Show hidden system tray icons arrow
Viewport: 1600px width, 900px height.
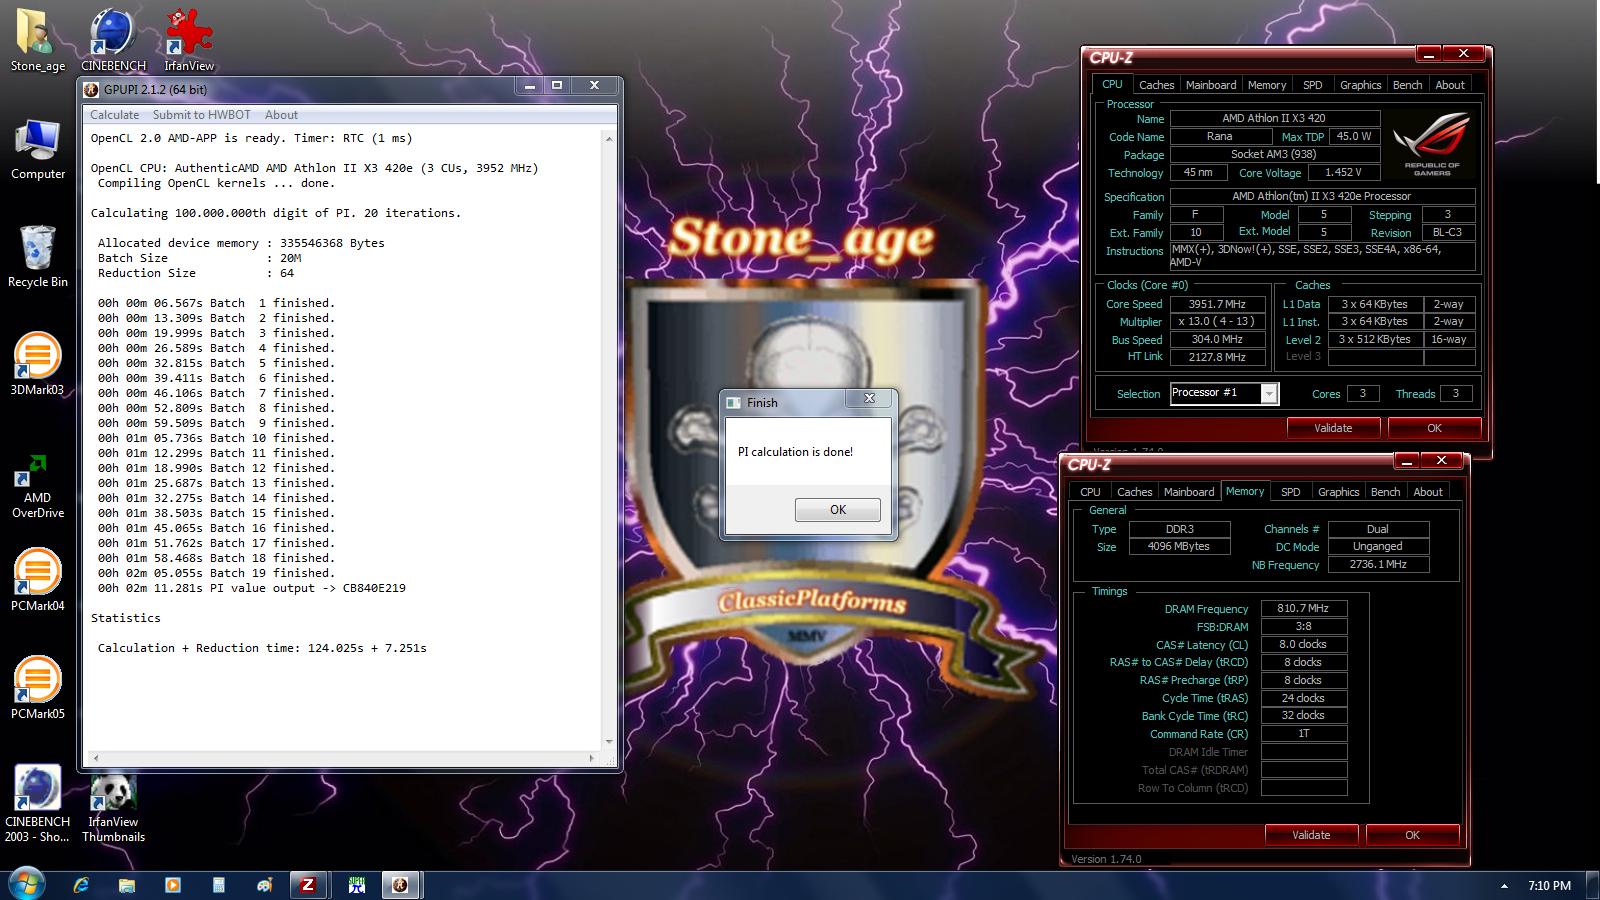click(1505, 886)
